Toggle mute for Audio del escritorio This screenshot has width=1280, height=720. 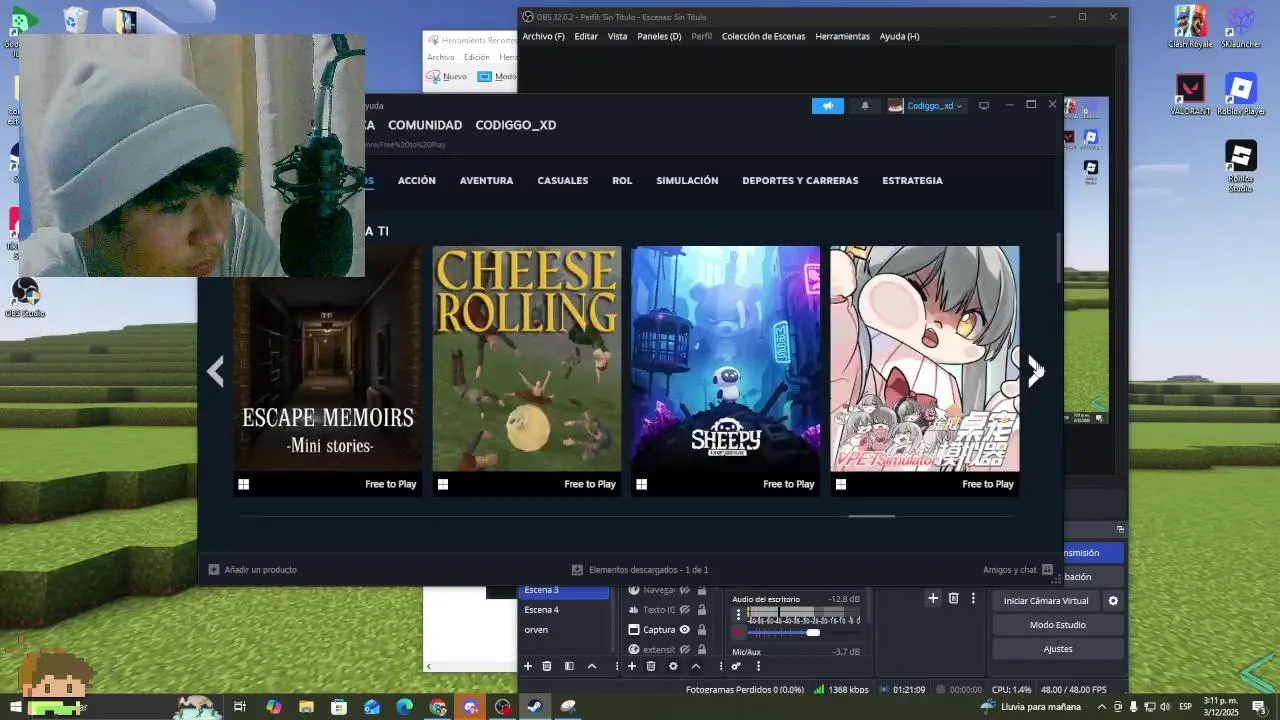click(739, 632)
